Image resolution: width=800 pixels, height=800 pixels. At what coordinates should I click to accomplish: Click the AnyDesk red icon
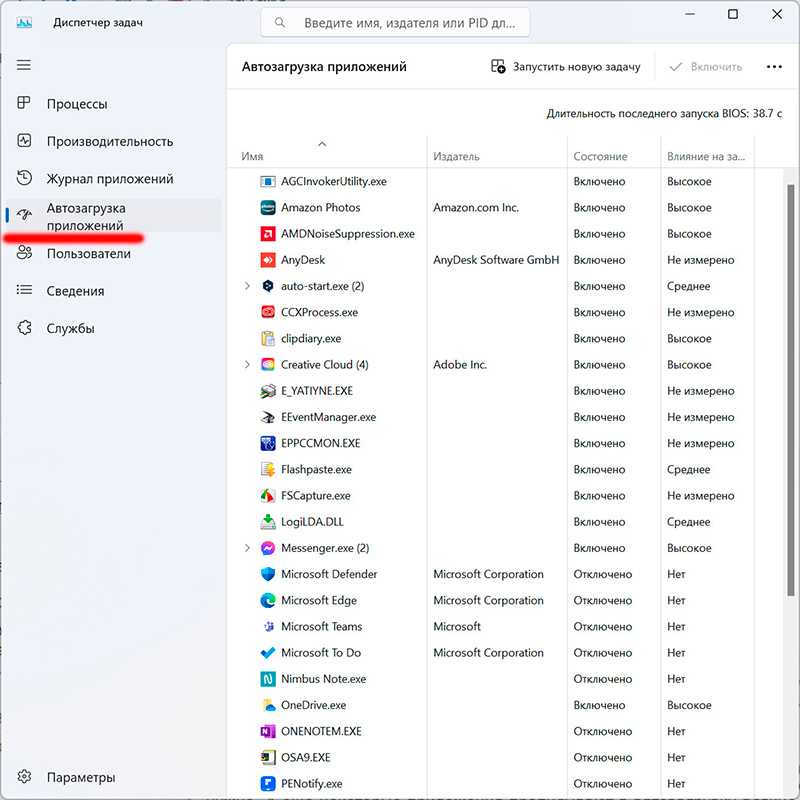tap(267, 260)
